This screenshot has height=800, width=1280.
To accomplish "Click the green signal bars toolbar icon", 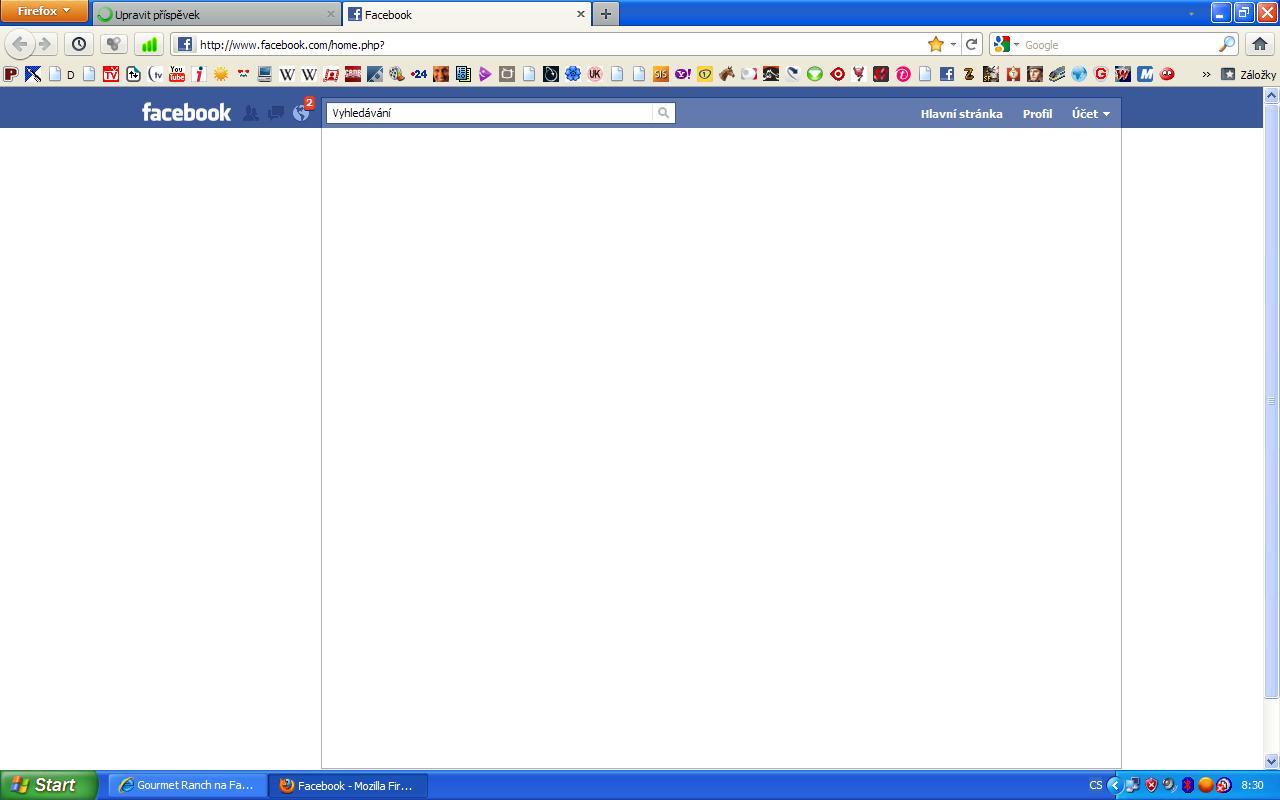I will point(149,44).
